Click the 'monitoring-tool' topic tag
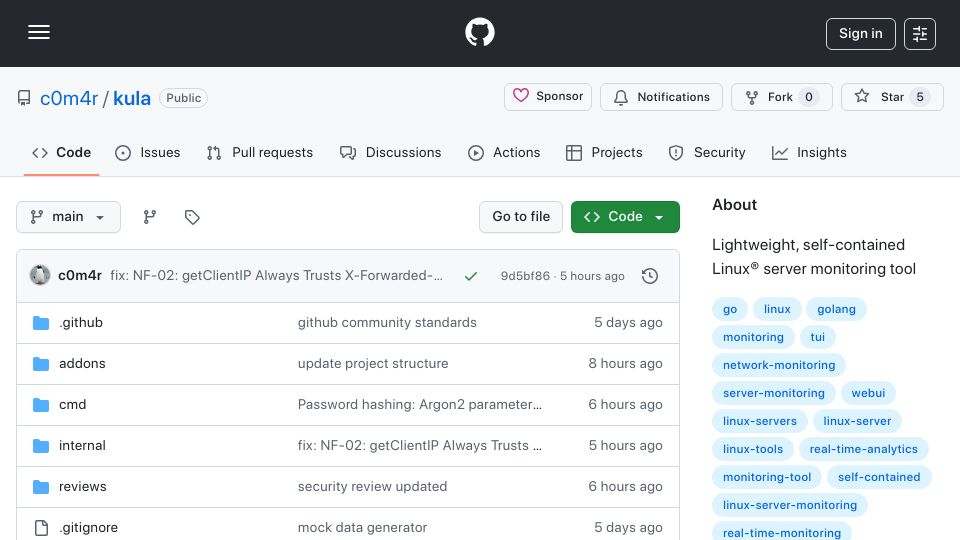 (767, 478)
